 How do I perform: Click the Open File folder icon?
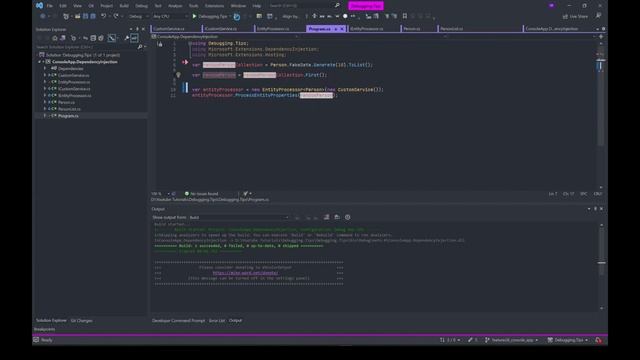[77, 16]
